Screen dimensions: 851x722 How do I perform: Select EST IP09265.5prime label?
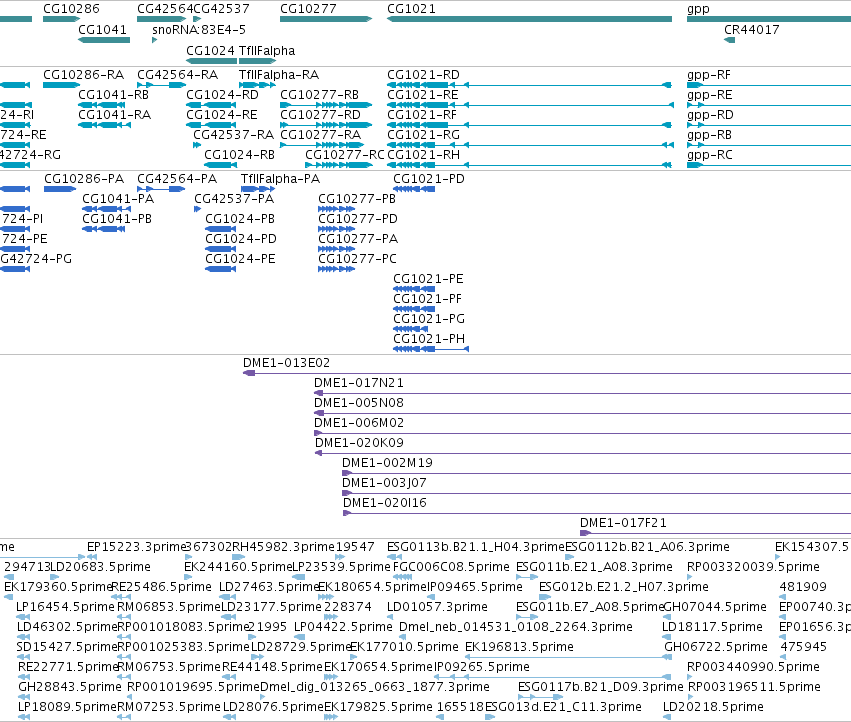click(x=481, y=667)
